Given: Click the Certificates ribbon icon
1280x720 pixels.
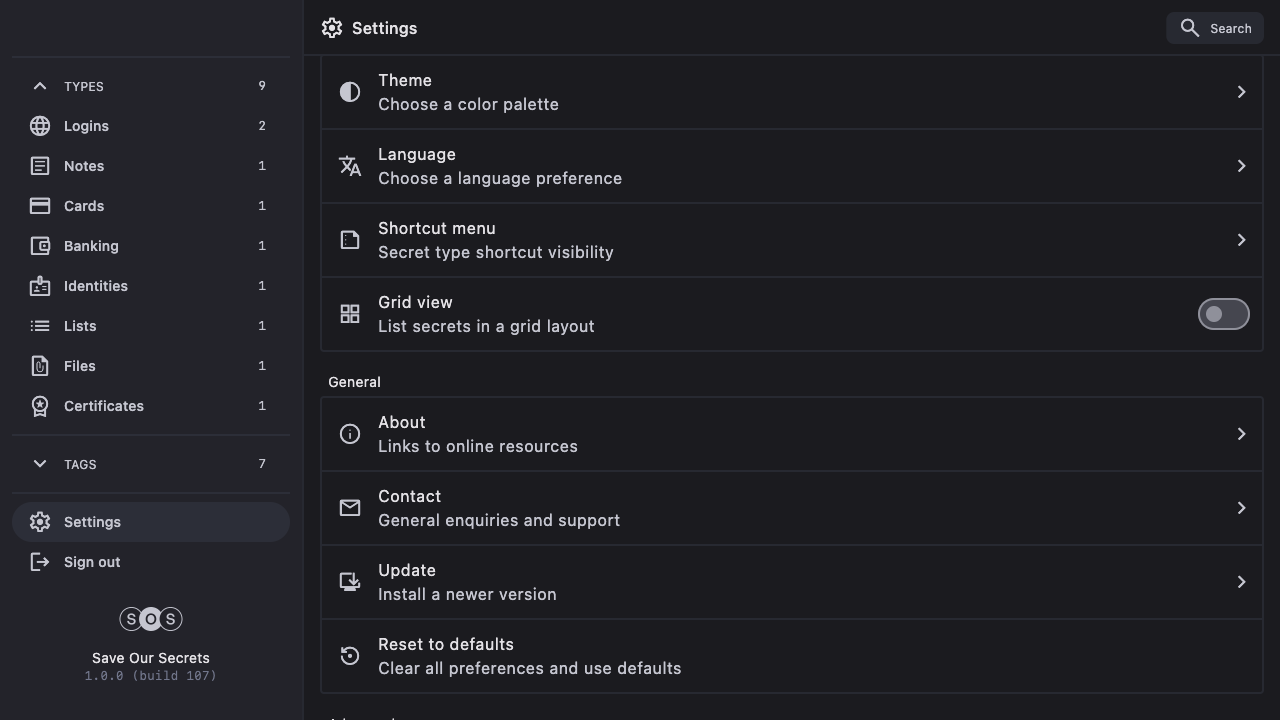Looking at the screenshot, I should pos(40,406).
